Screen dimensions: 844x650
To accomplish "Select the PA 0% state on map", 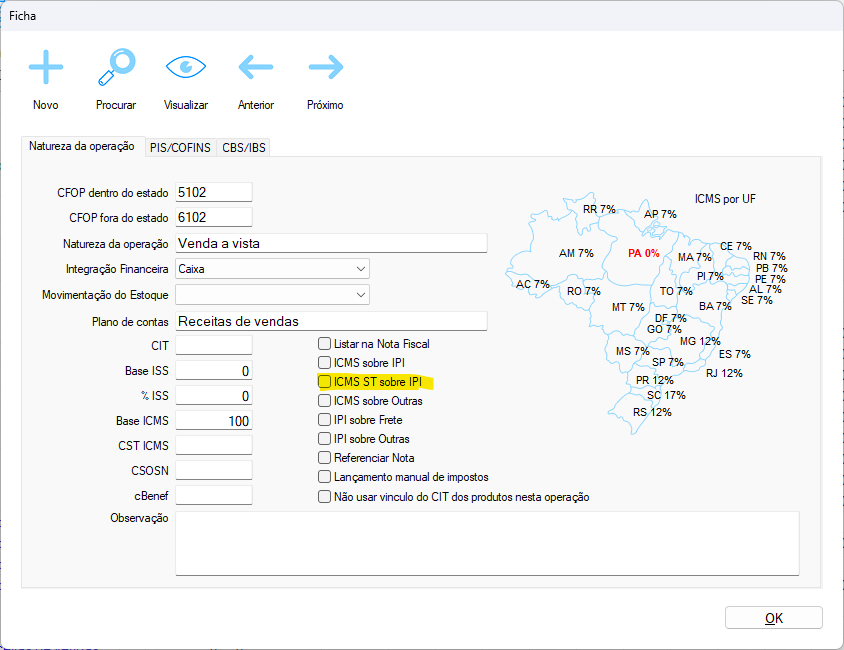I will pyautogui.click(x=643, y=254).
